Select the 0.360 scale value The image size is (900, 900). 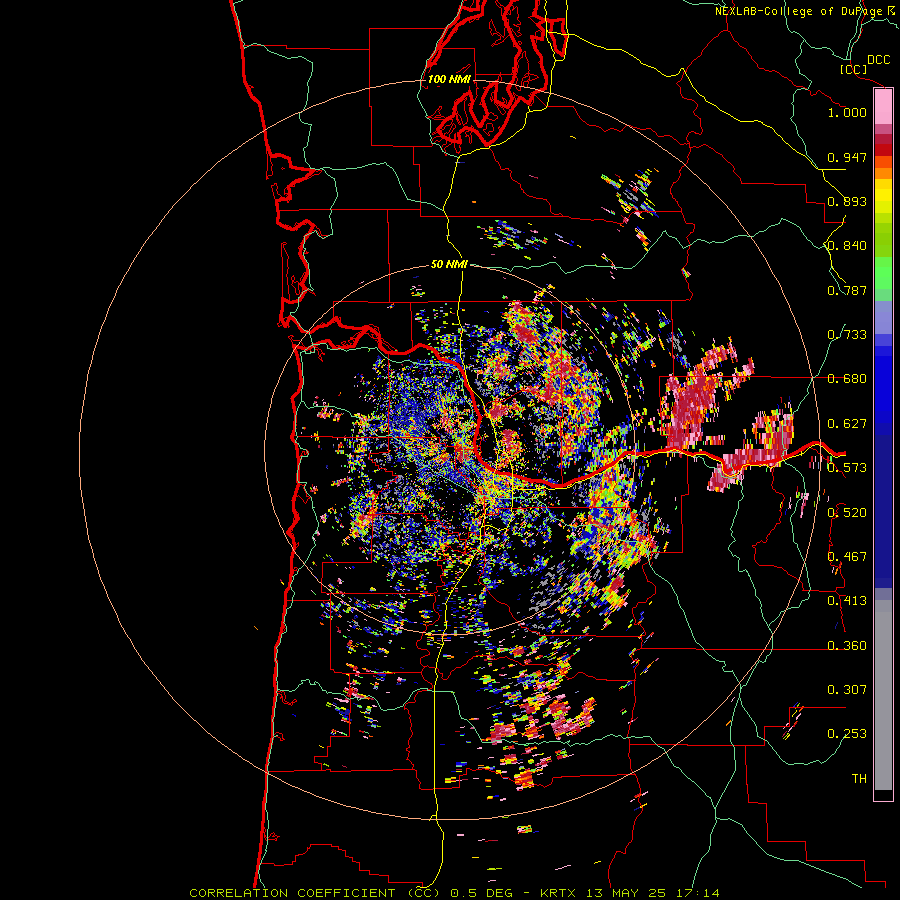pyautogui.click(x=847, y=646)
